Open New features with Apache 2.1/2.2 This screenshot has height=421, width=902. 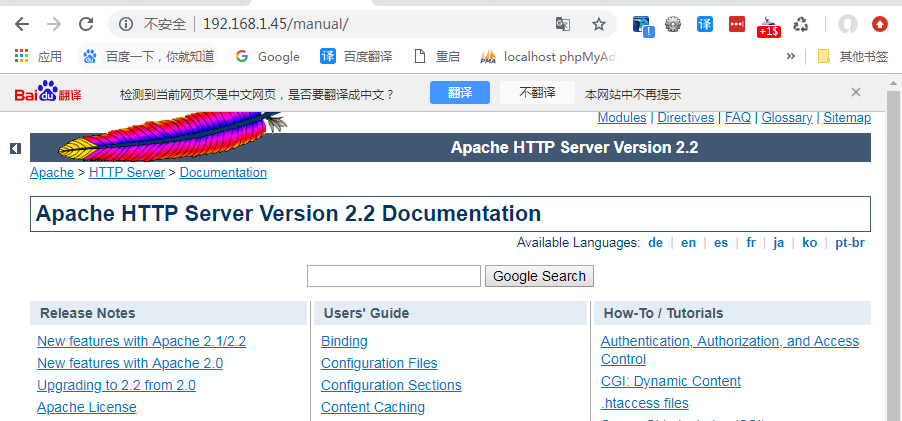point(142,342)
